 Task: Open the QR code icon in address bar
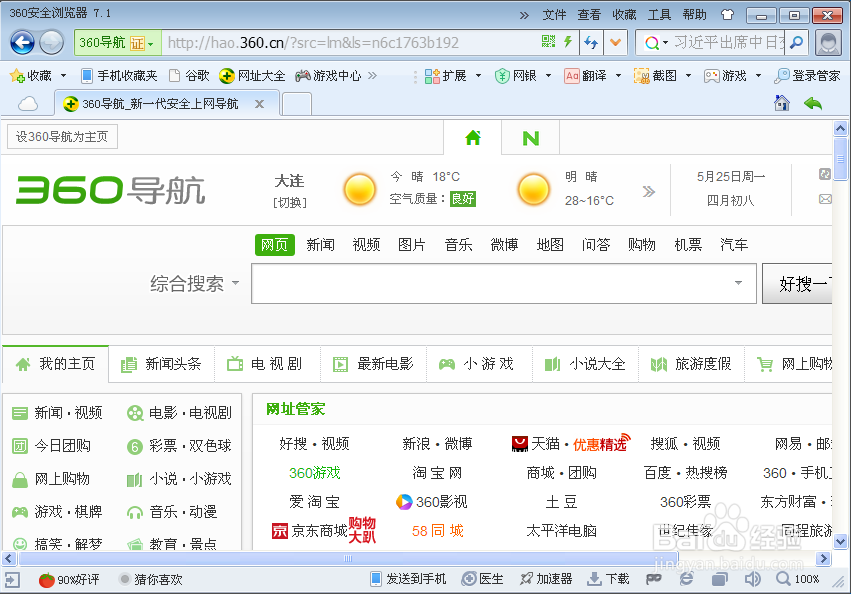[x=549, y=41]
